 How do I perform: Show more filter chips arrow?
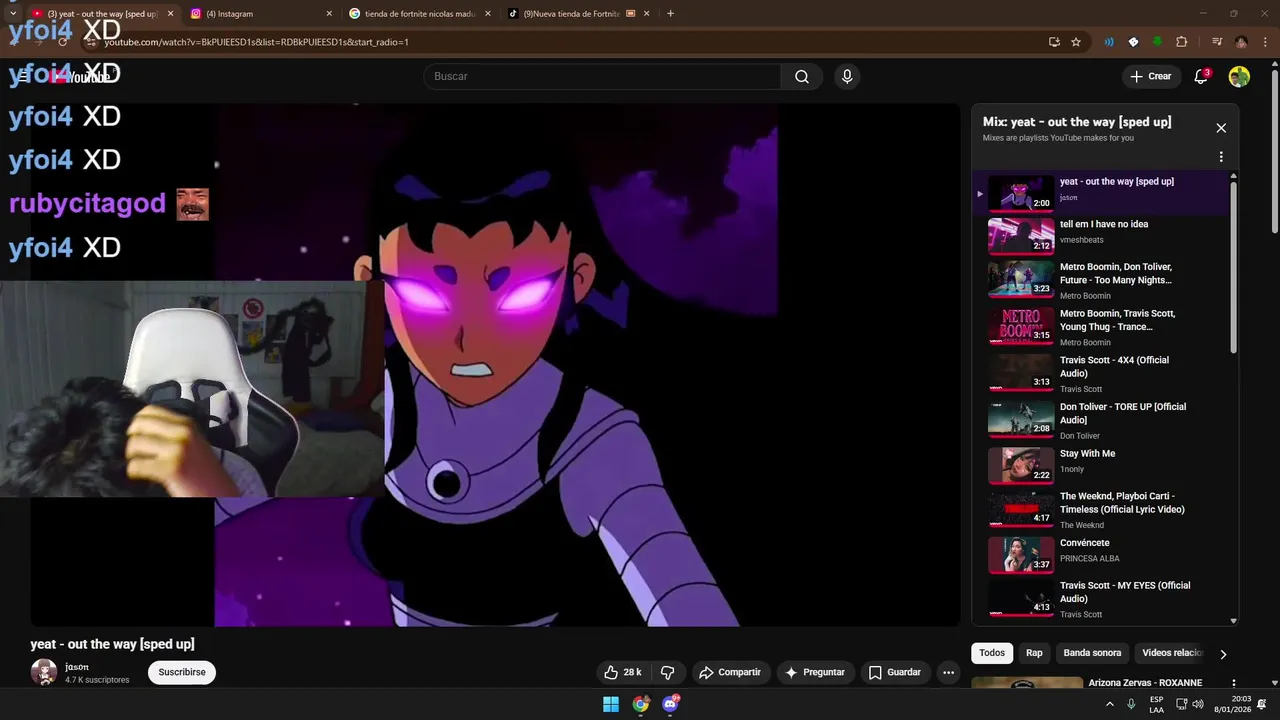[1222, 654]
